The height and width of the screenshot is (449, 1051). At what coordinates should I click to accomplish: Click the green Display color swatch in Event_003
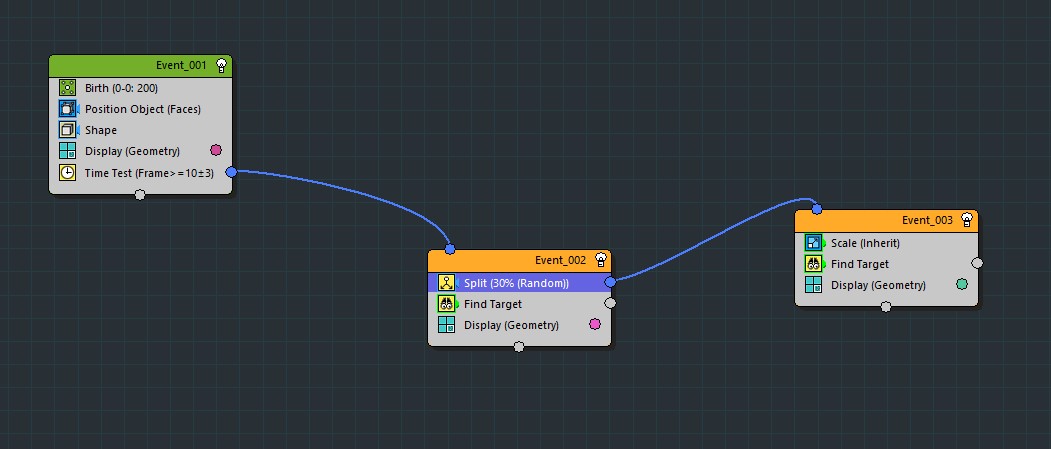coord(962,285)
